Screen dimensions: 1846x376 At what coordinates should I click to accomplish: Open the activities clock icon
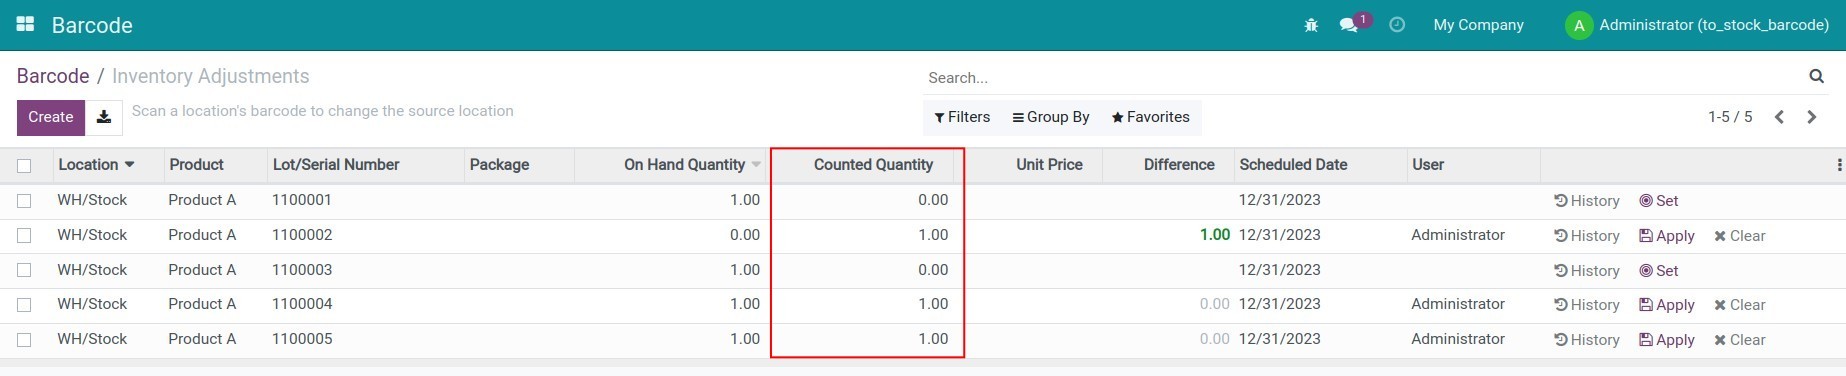click(x=1397, y=25)
